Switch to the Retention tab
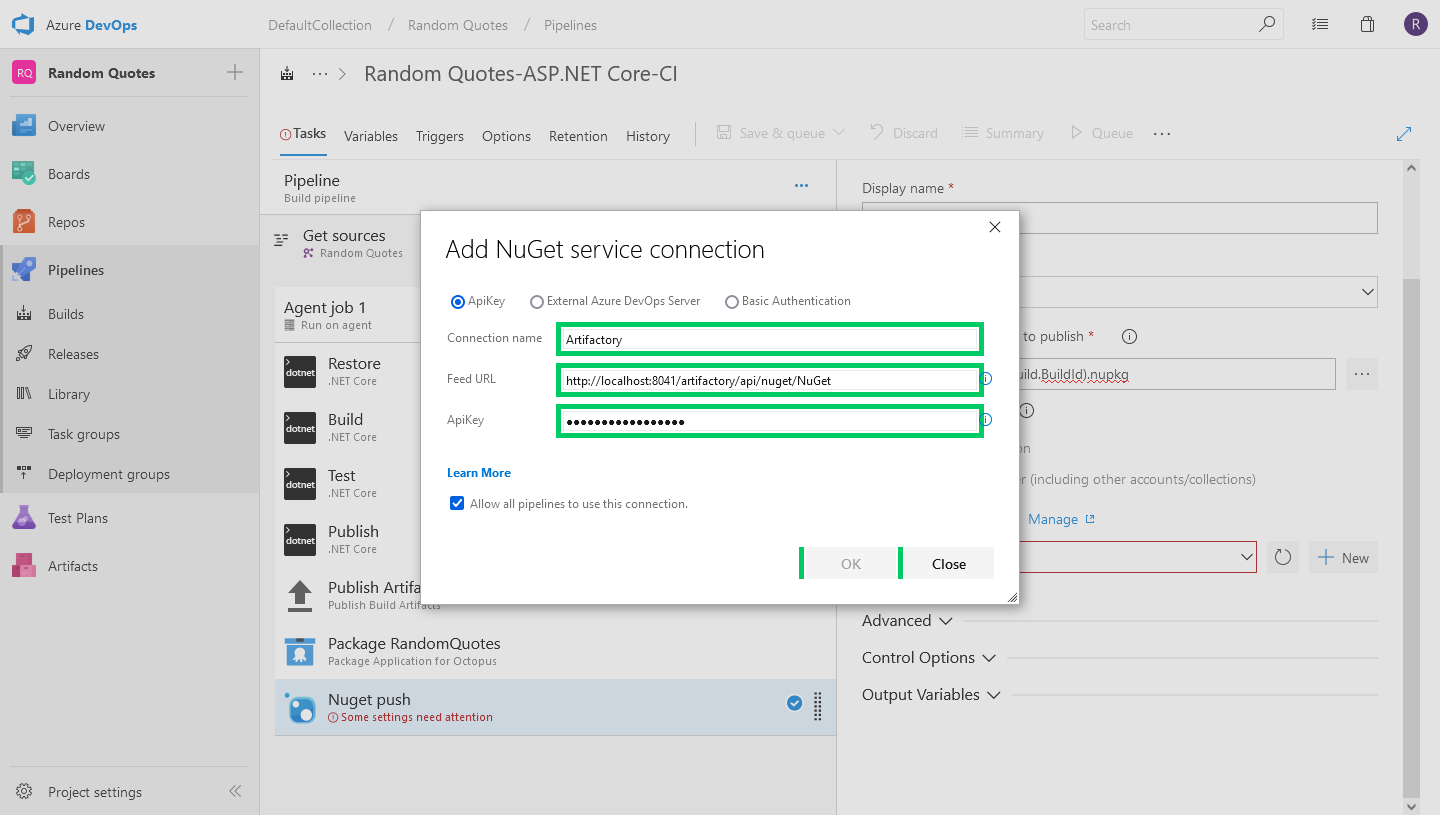 tap(578, 136)
